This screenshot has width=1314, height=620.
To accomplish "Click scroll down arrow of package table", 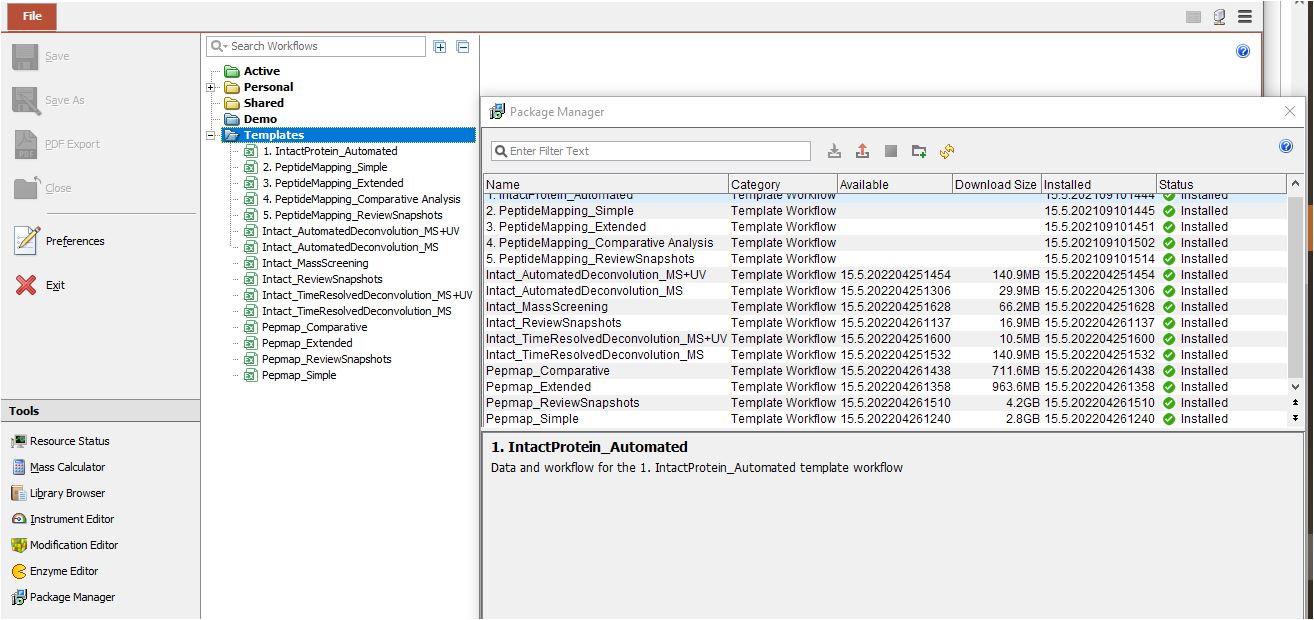I will [1296, 387].
